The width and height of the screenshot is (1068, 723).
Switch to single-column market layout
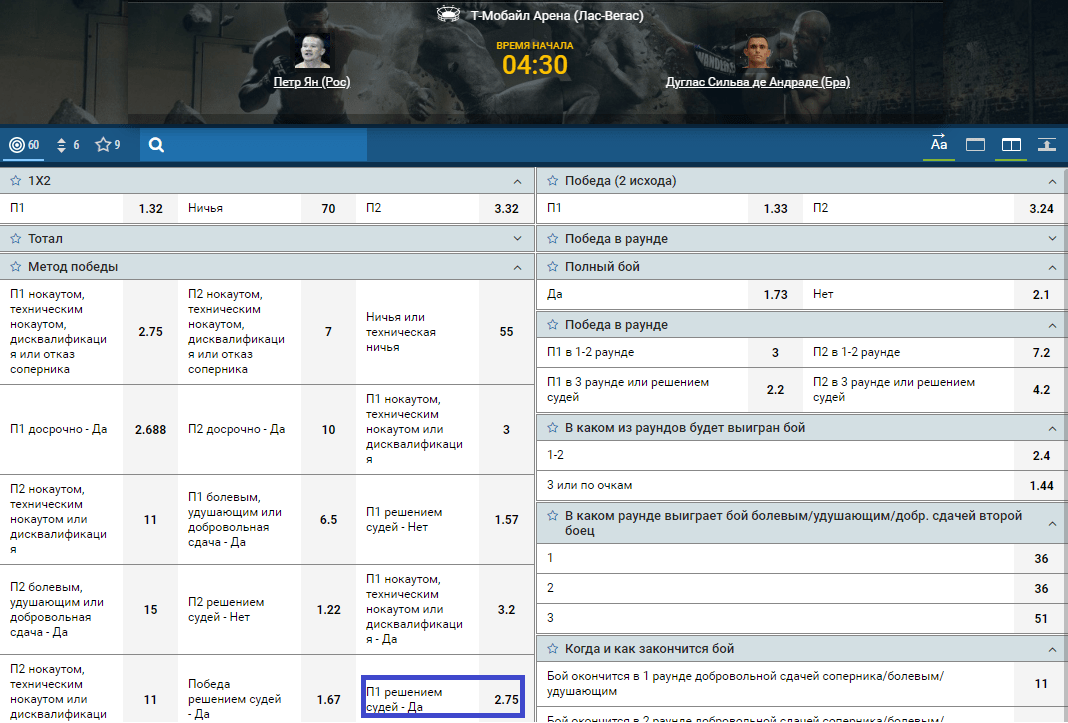pos(975,144)
